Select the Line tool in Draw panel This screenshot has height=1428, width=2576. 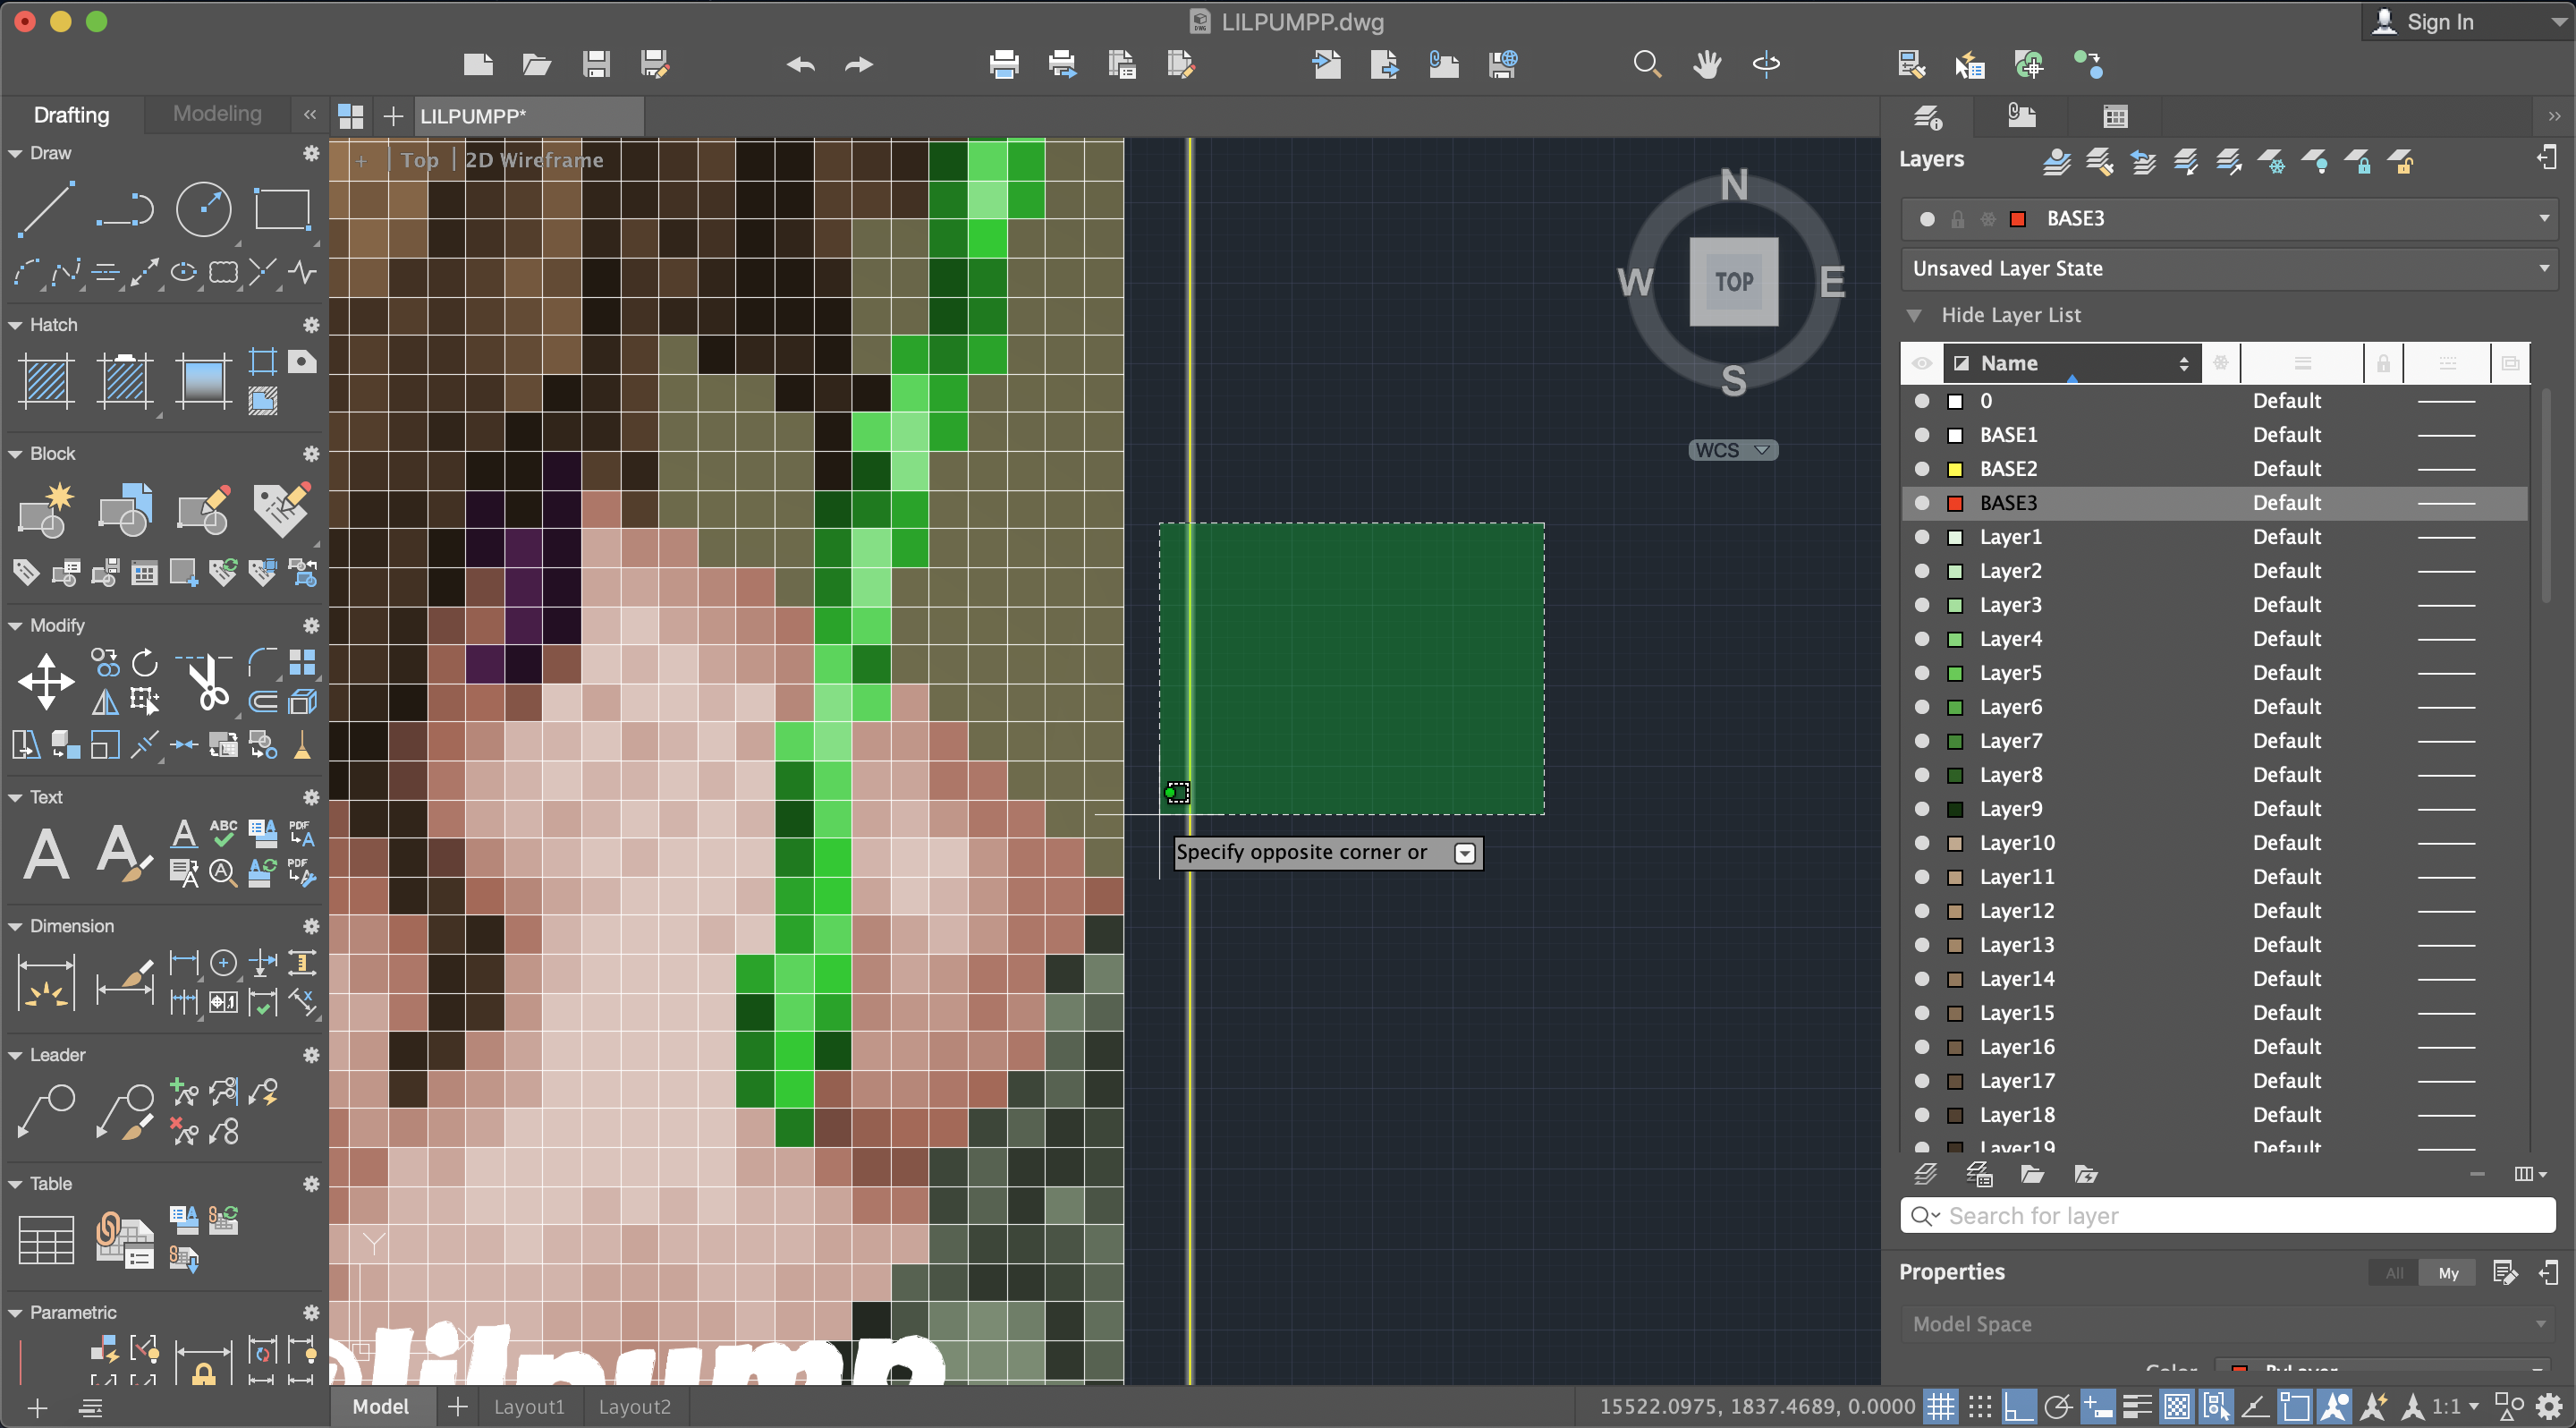click(x=46, y=210)
